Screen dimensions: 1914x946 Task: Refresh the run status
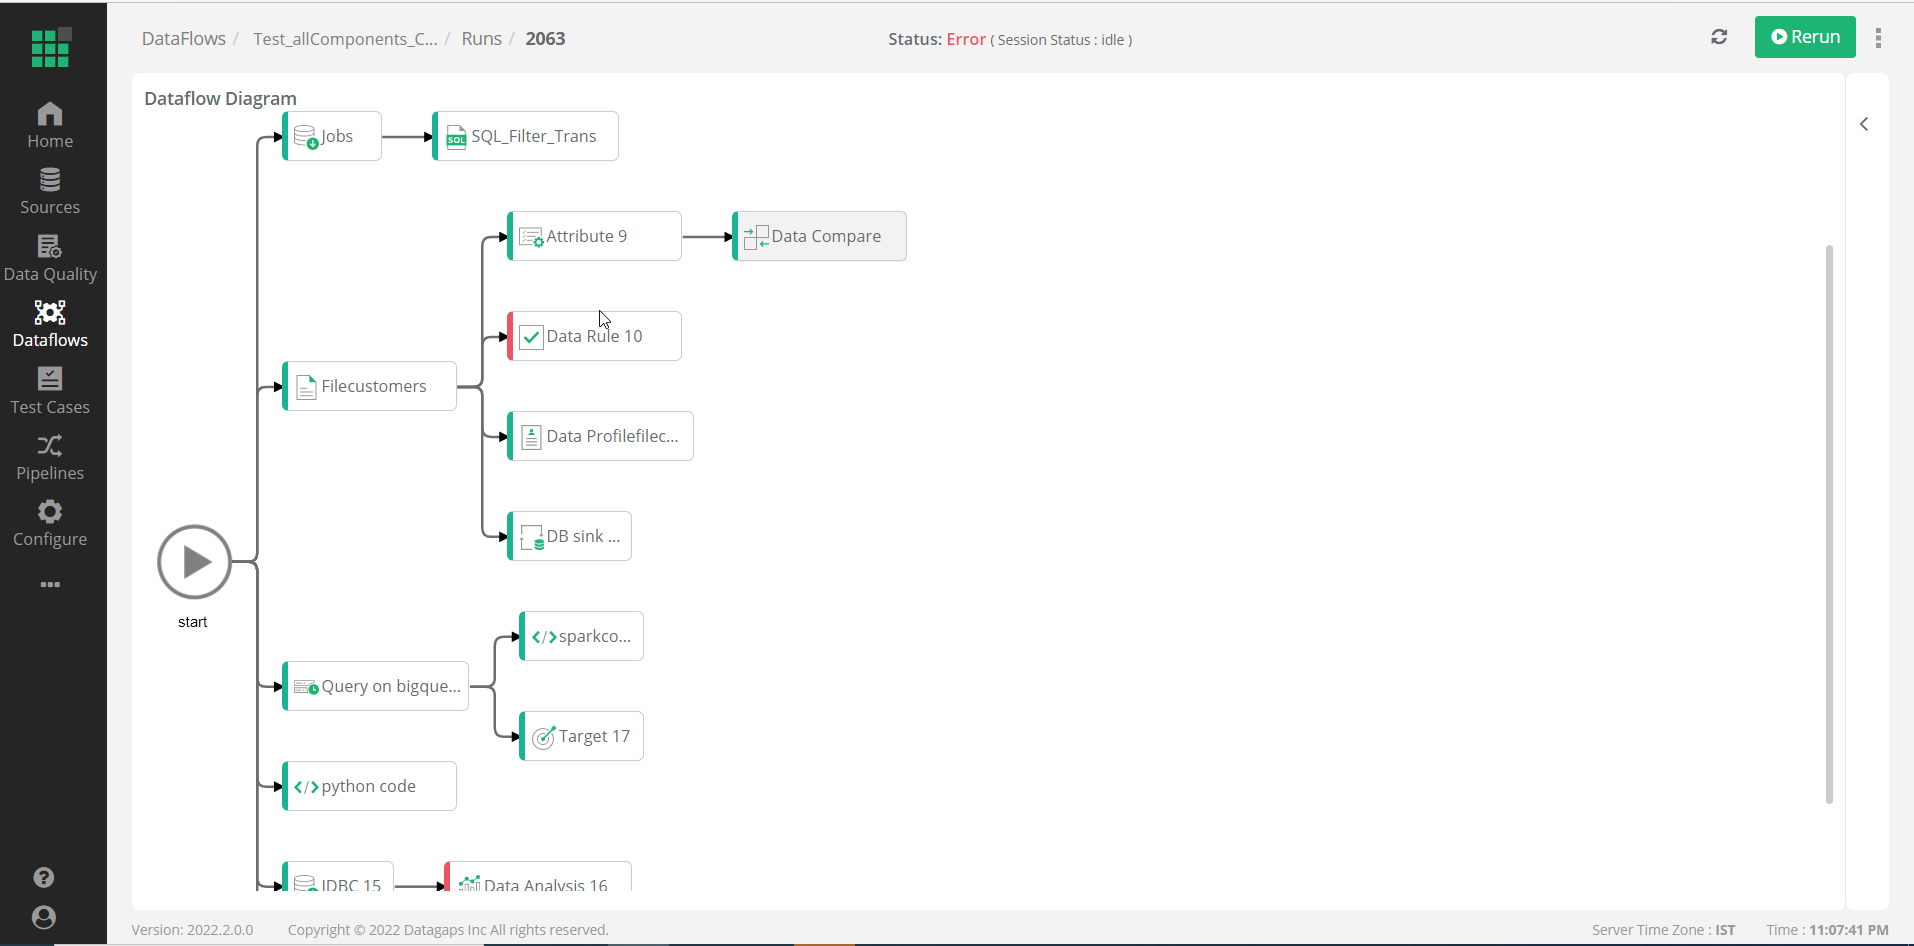pyautogui.click(x=1719, y=37)
